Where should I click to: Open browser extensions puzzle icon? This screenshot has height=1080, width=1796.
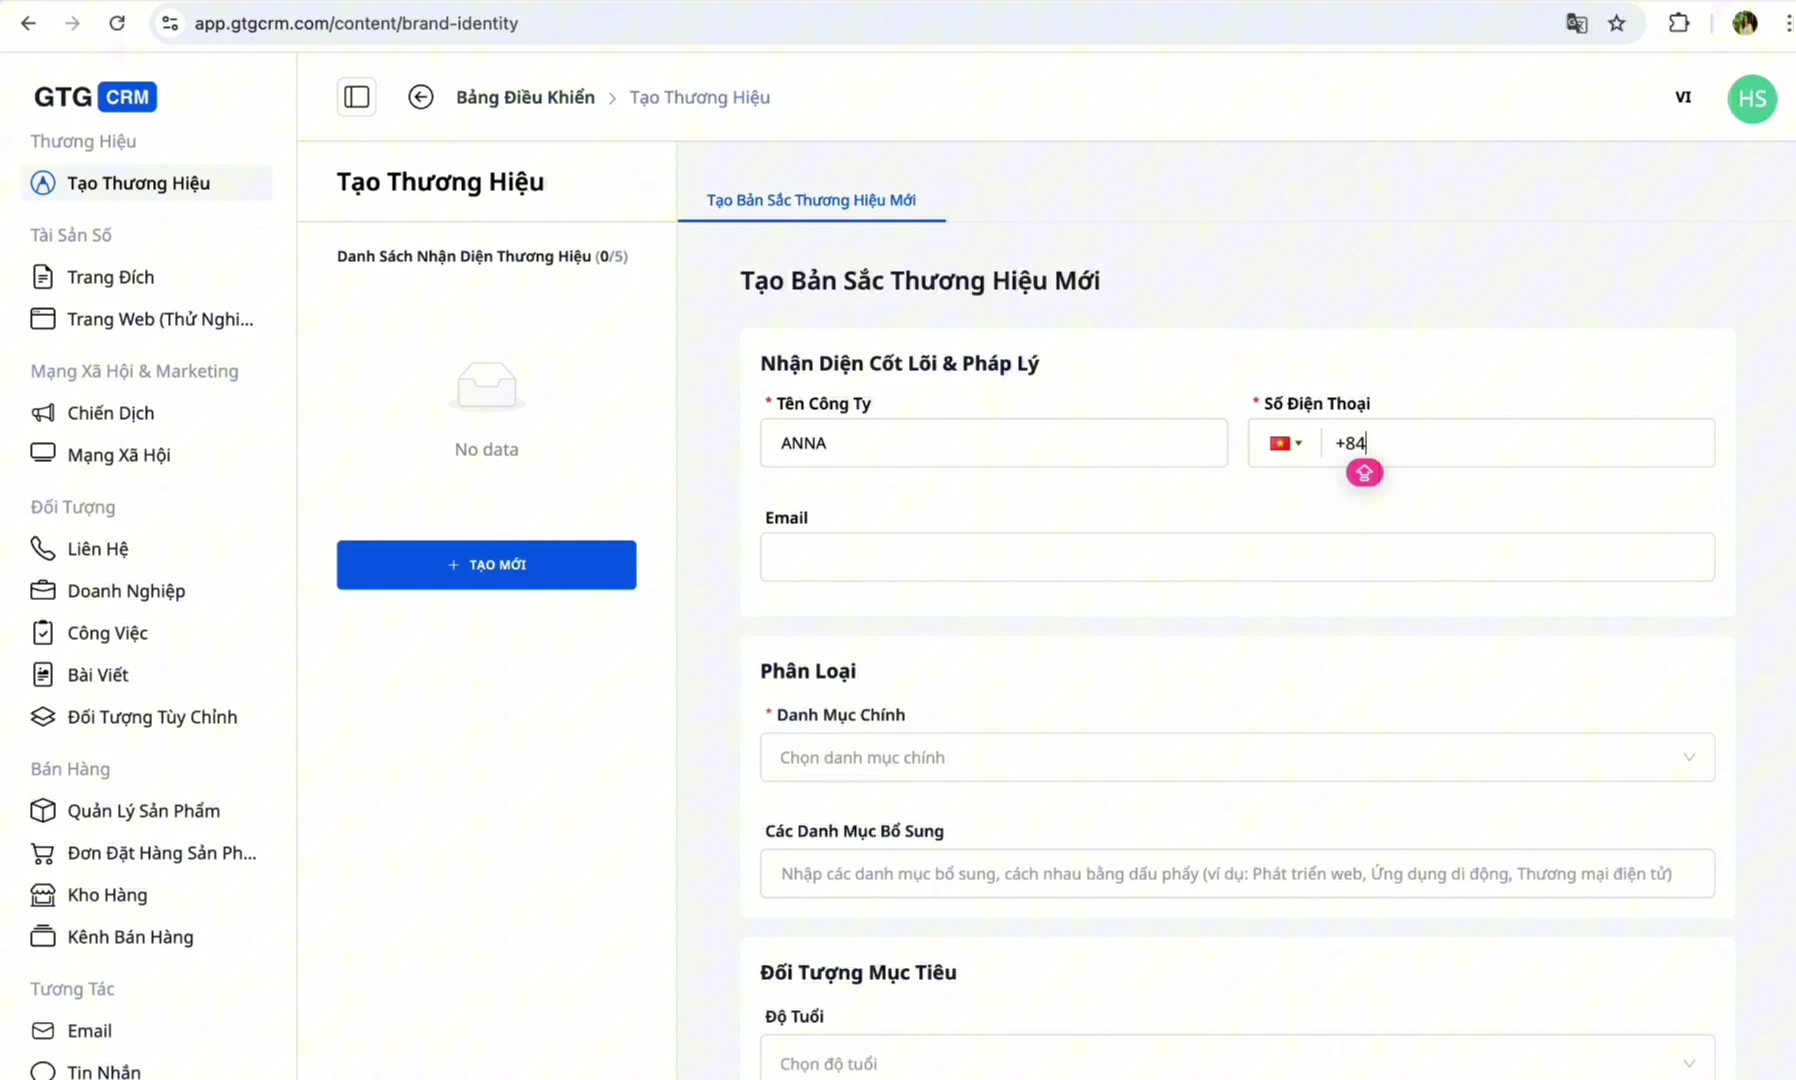click(1679, 23)
